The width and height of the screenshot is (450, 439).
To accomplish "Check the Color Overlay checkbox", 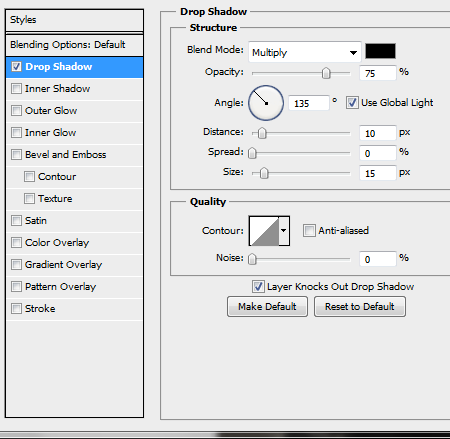I will tap(16, 243).
